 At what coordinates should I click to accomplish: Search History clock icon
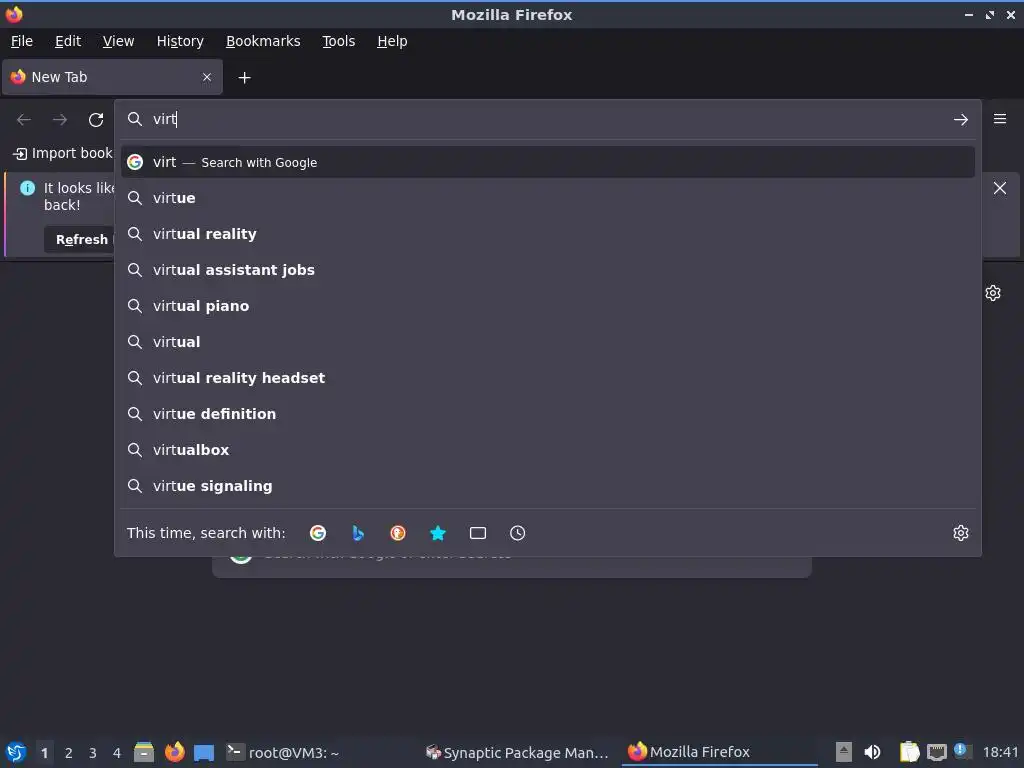tap(517, 533)
